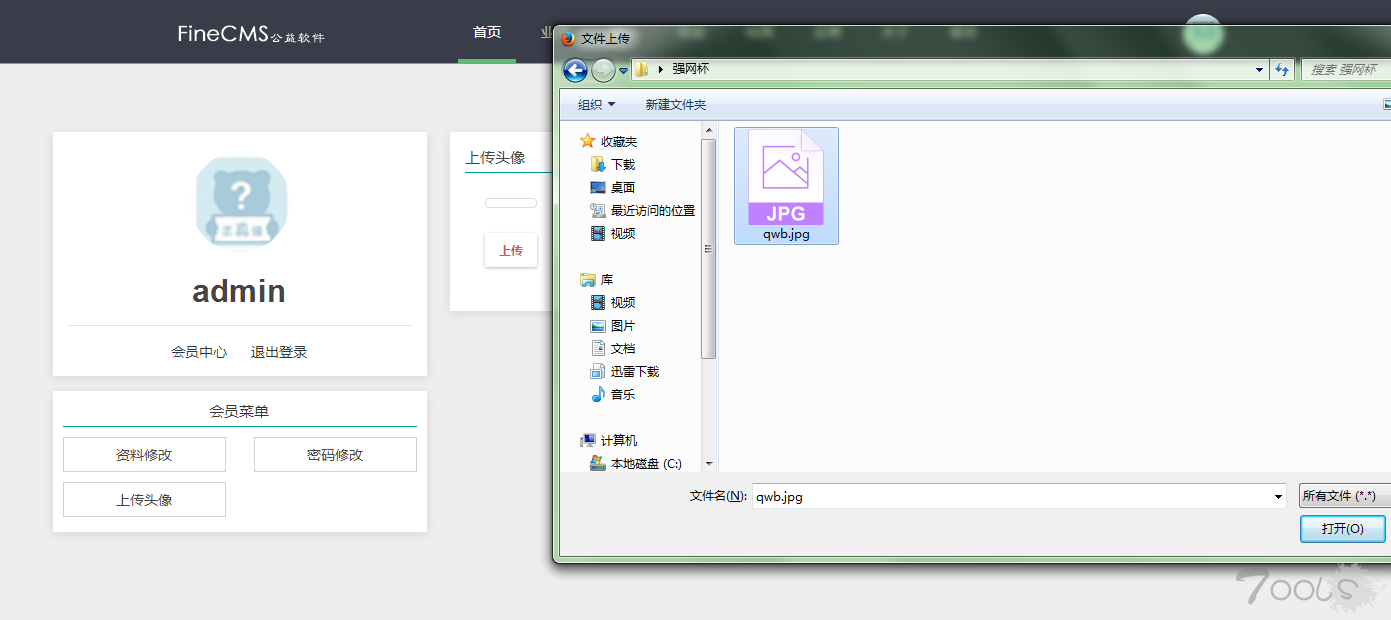1391x620 pixels.
Task: Open the Organize (组织) dropdown menu
Action: [x=596, y=104]
